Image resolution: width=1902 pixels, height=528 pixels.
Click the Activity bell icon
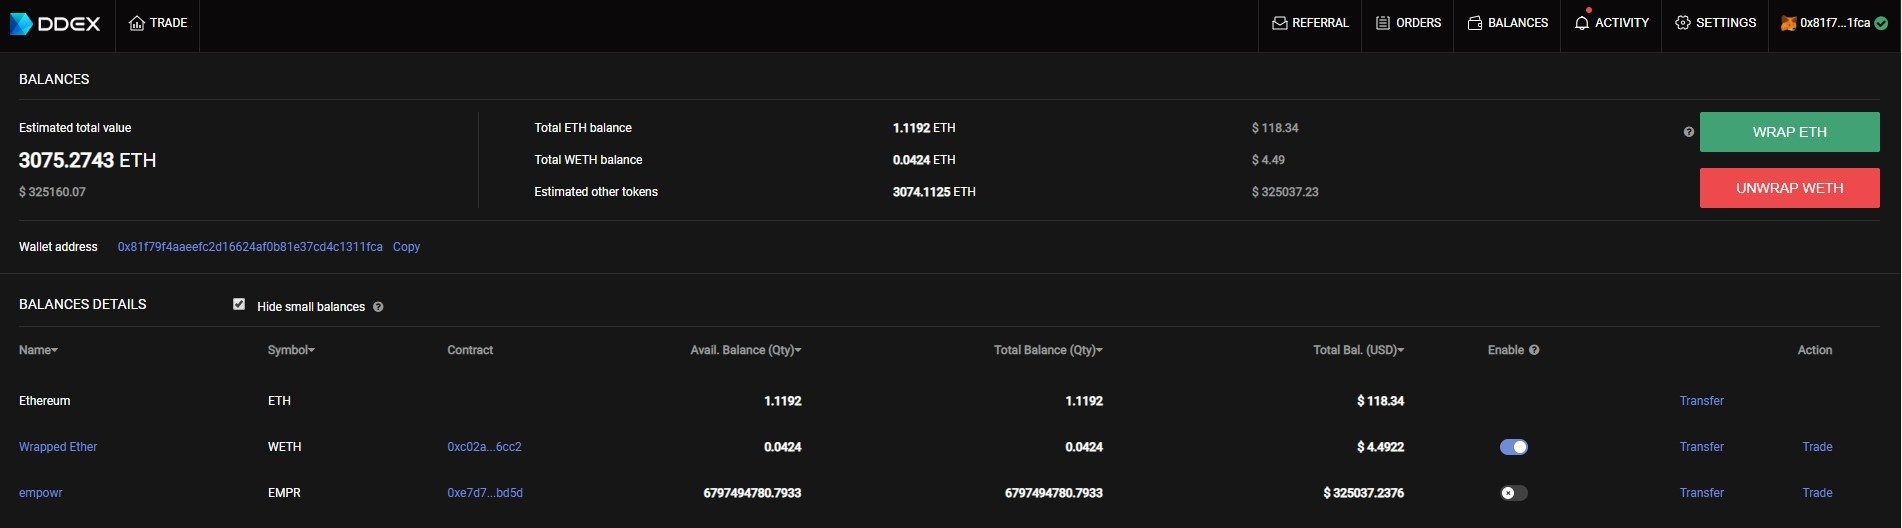[1581, 23]
